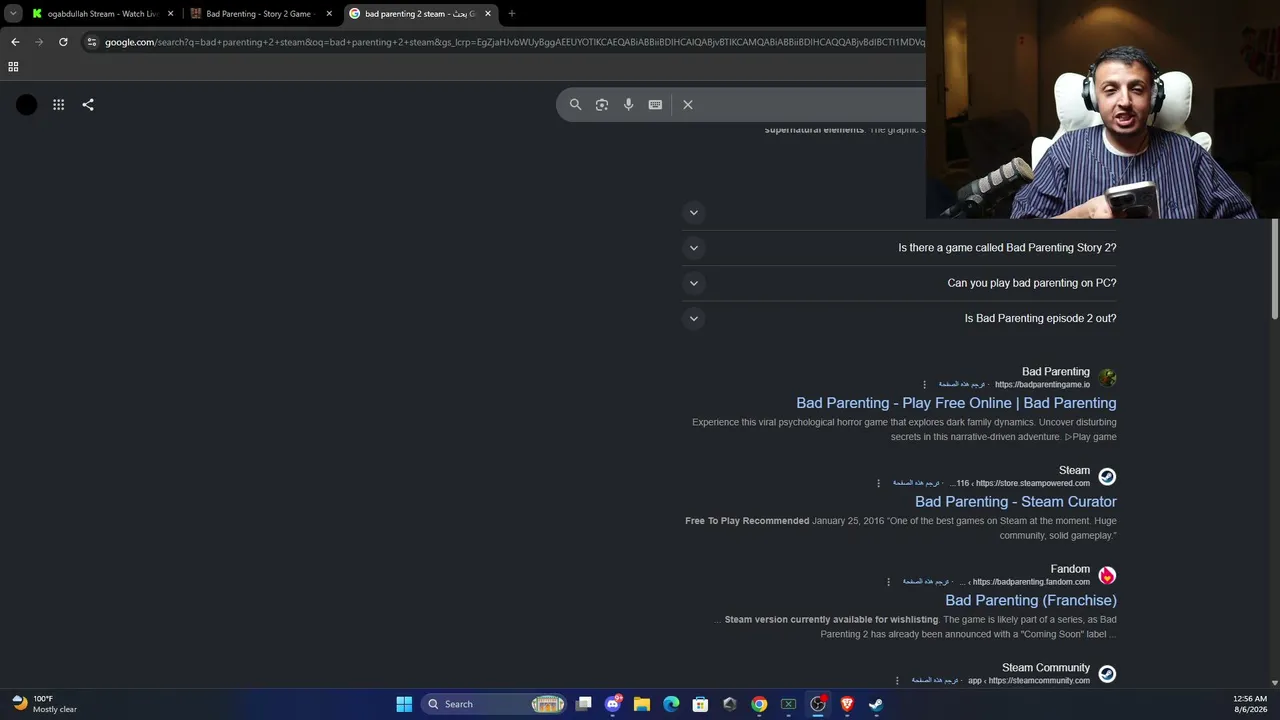View site information icon in address bar
This screenshot has width=1280, height=720.
[x=92, y=42]
